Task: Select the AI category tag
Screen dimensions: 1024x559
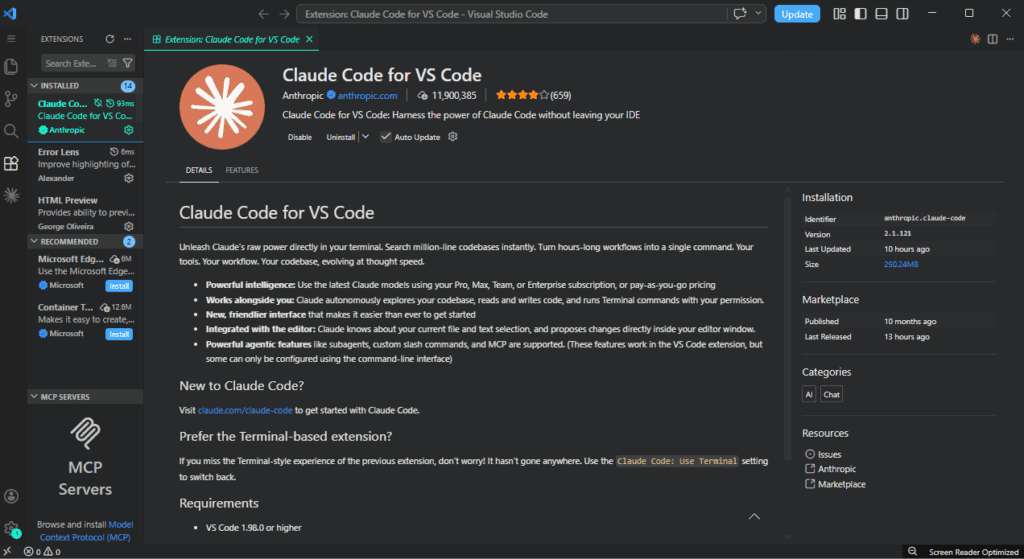Action: pos(808,394)
